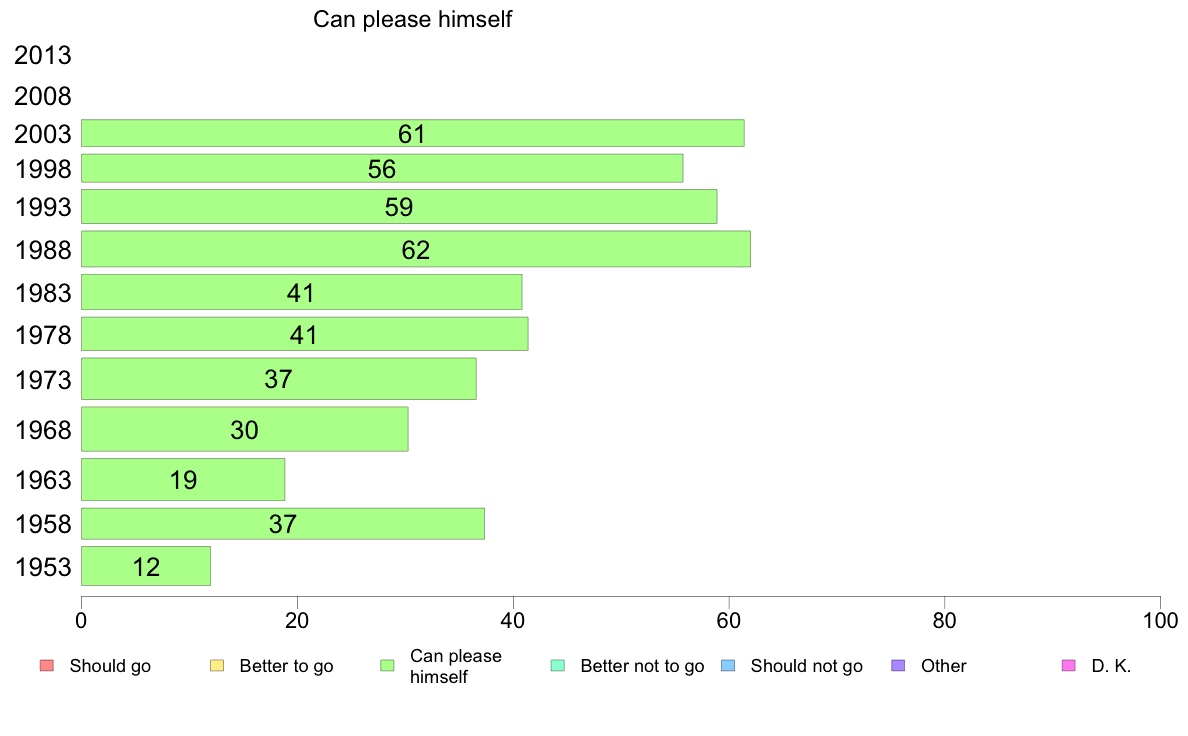
Task: Click the 100 tick on the axis
Action: (x=1160, y=621)
